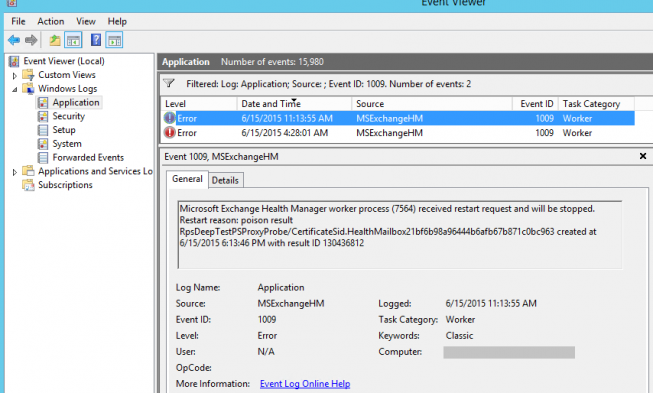Click the Logged value 6/15/2015 11:13:55 AM

tap(491, 303)
